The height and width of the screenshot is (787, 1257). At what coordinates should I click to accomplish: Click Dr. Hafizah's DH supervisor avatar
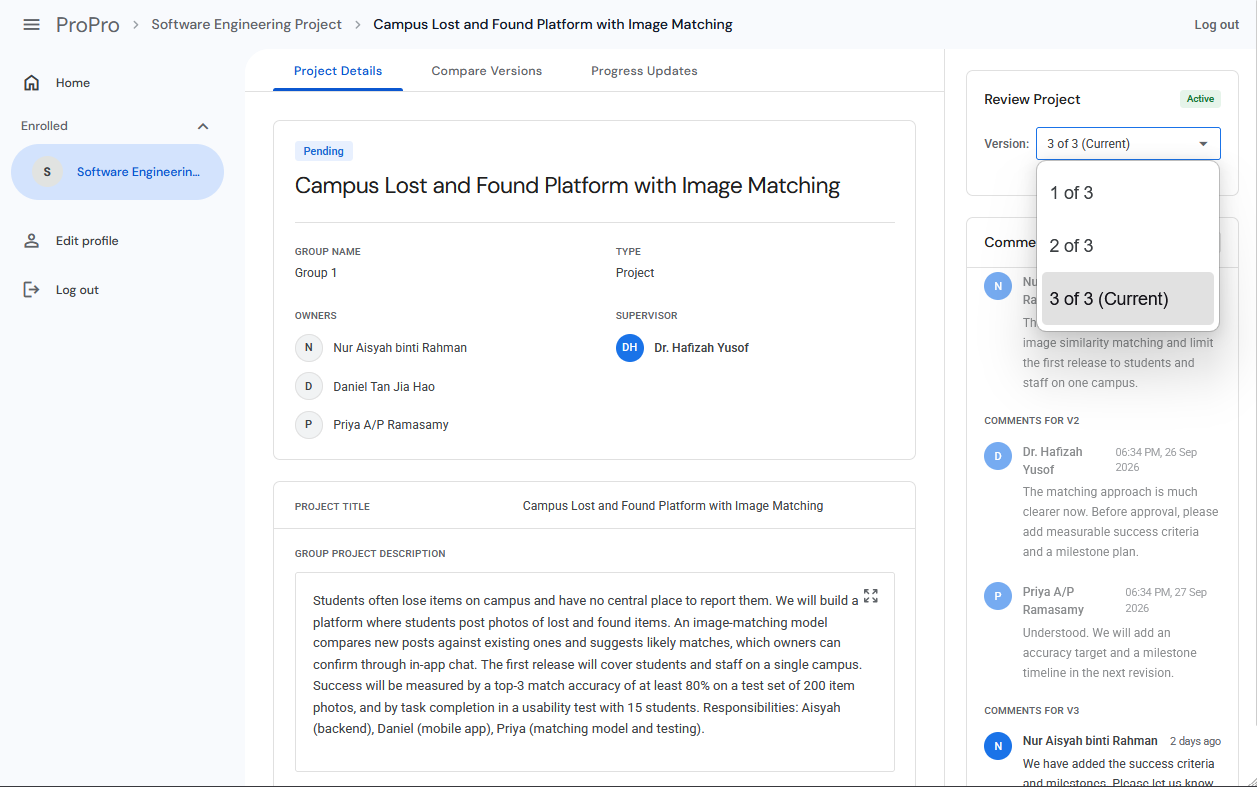[x=630, y=348]
